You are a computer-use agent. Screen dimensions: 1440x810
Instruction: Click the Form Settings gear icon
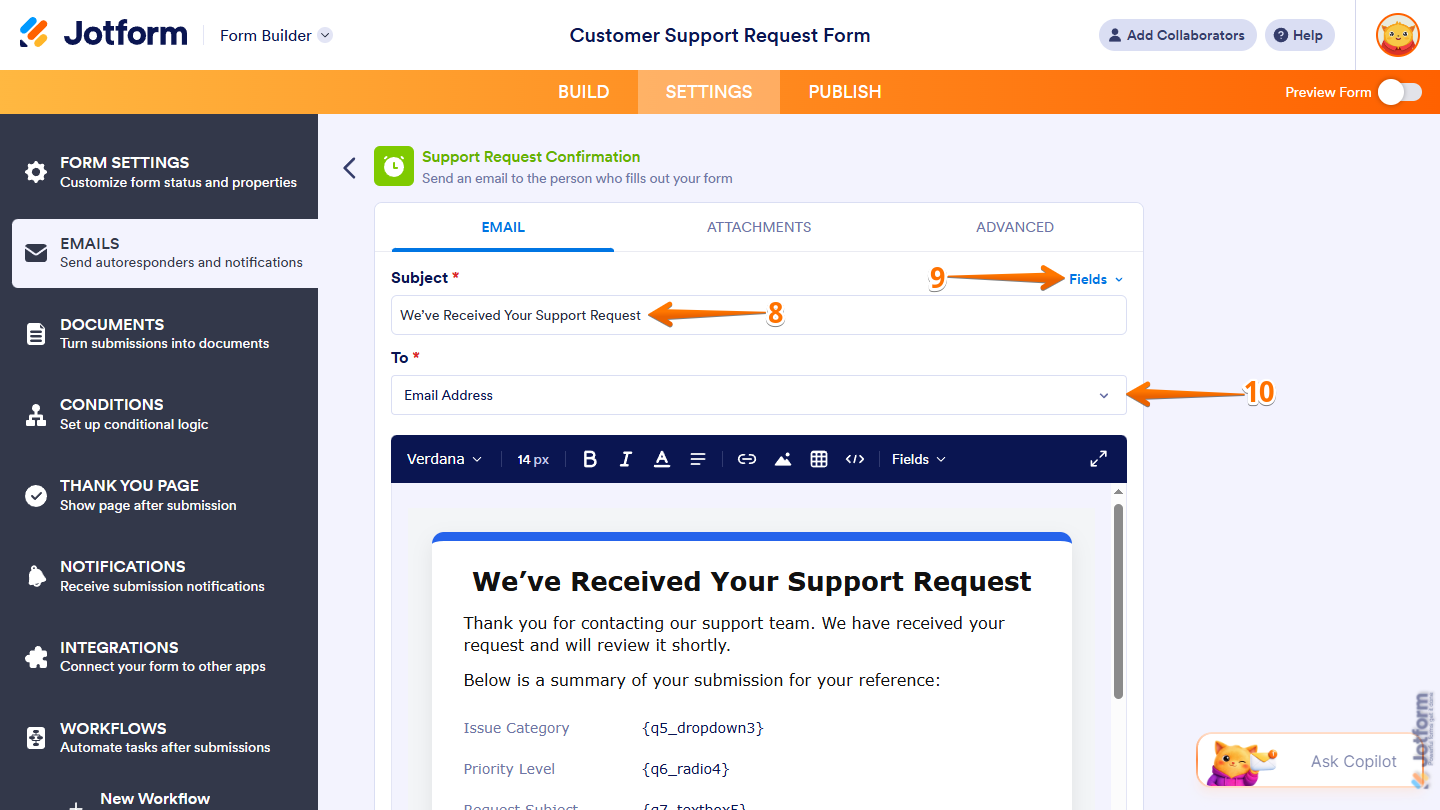[x=36, y=172]
